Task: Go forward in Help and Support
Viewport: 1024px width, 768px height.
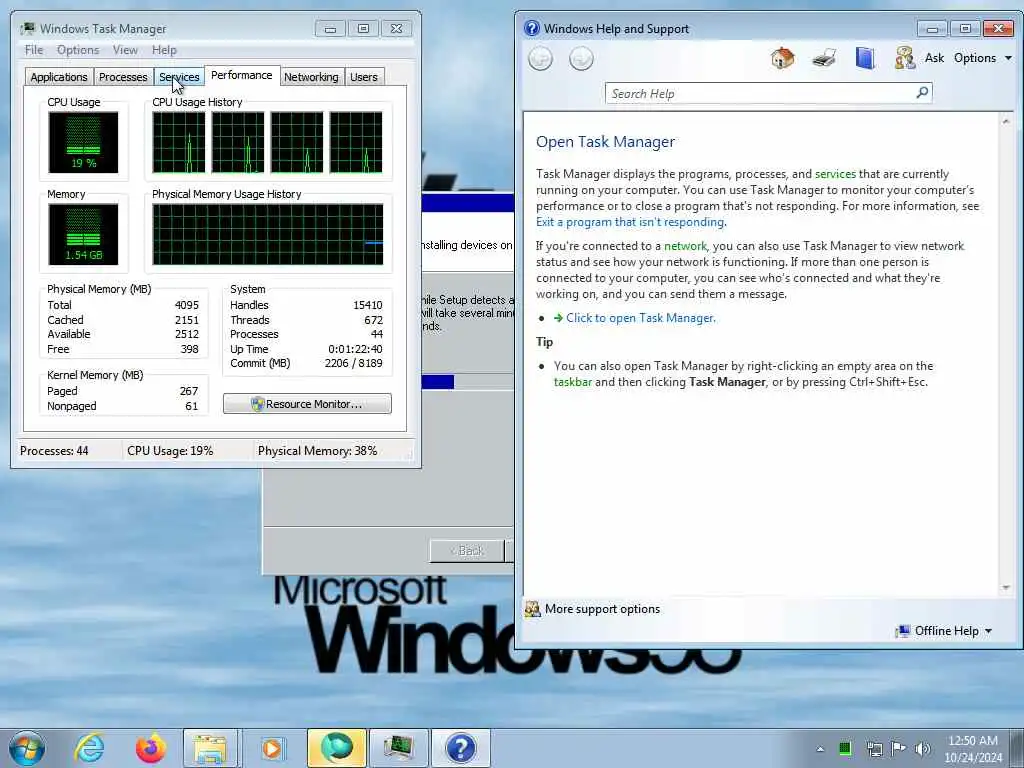Action: [x=581, y=59]
